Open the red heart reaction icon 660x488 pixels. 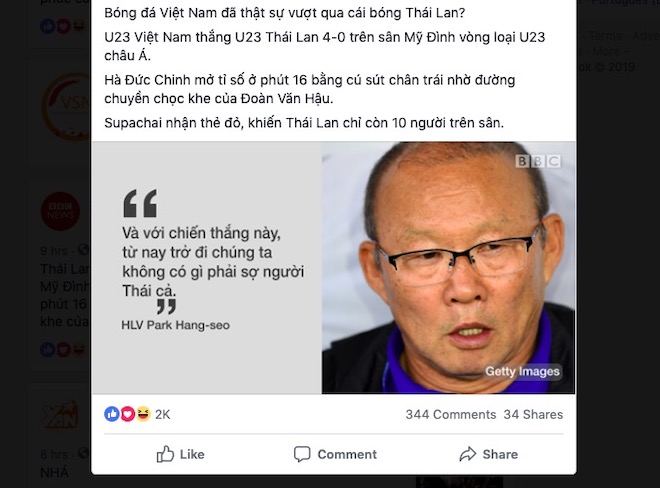(x=128, y=414)
